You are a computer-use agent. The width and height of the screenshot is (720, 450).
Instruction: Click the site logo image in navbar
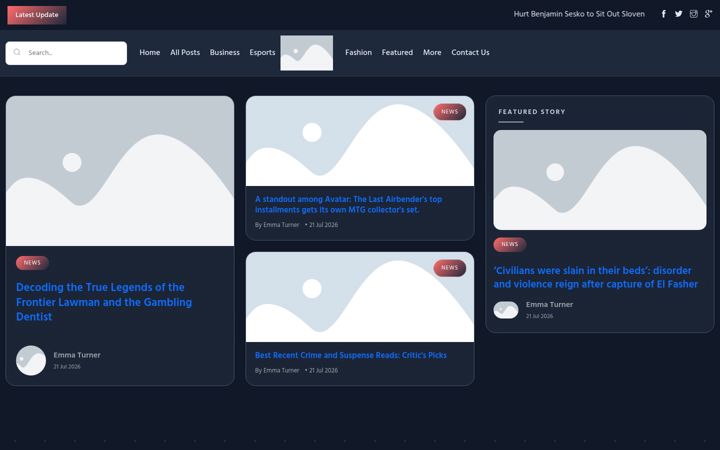(307, 53)
